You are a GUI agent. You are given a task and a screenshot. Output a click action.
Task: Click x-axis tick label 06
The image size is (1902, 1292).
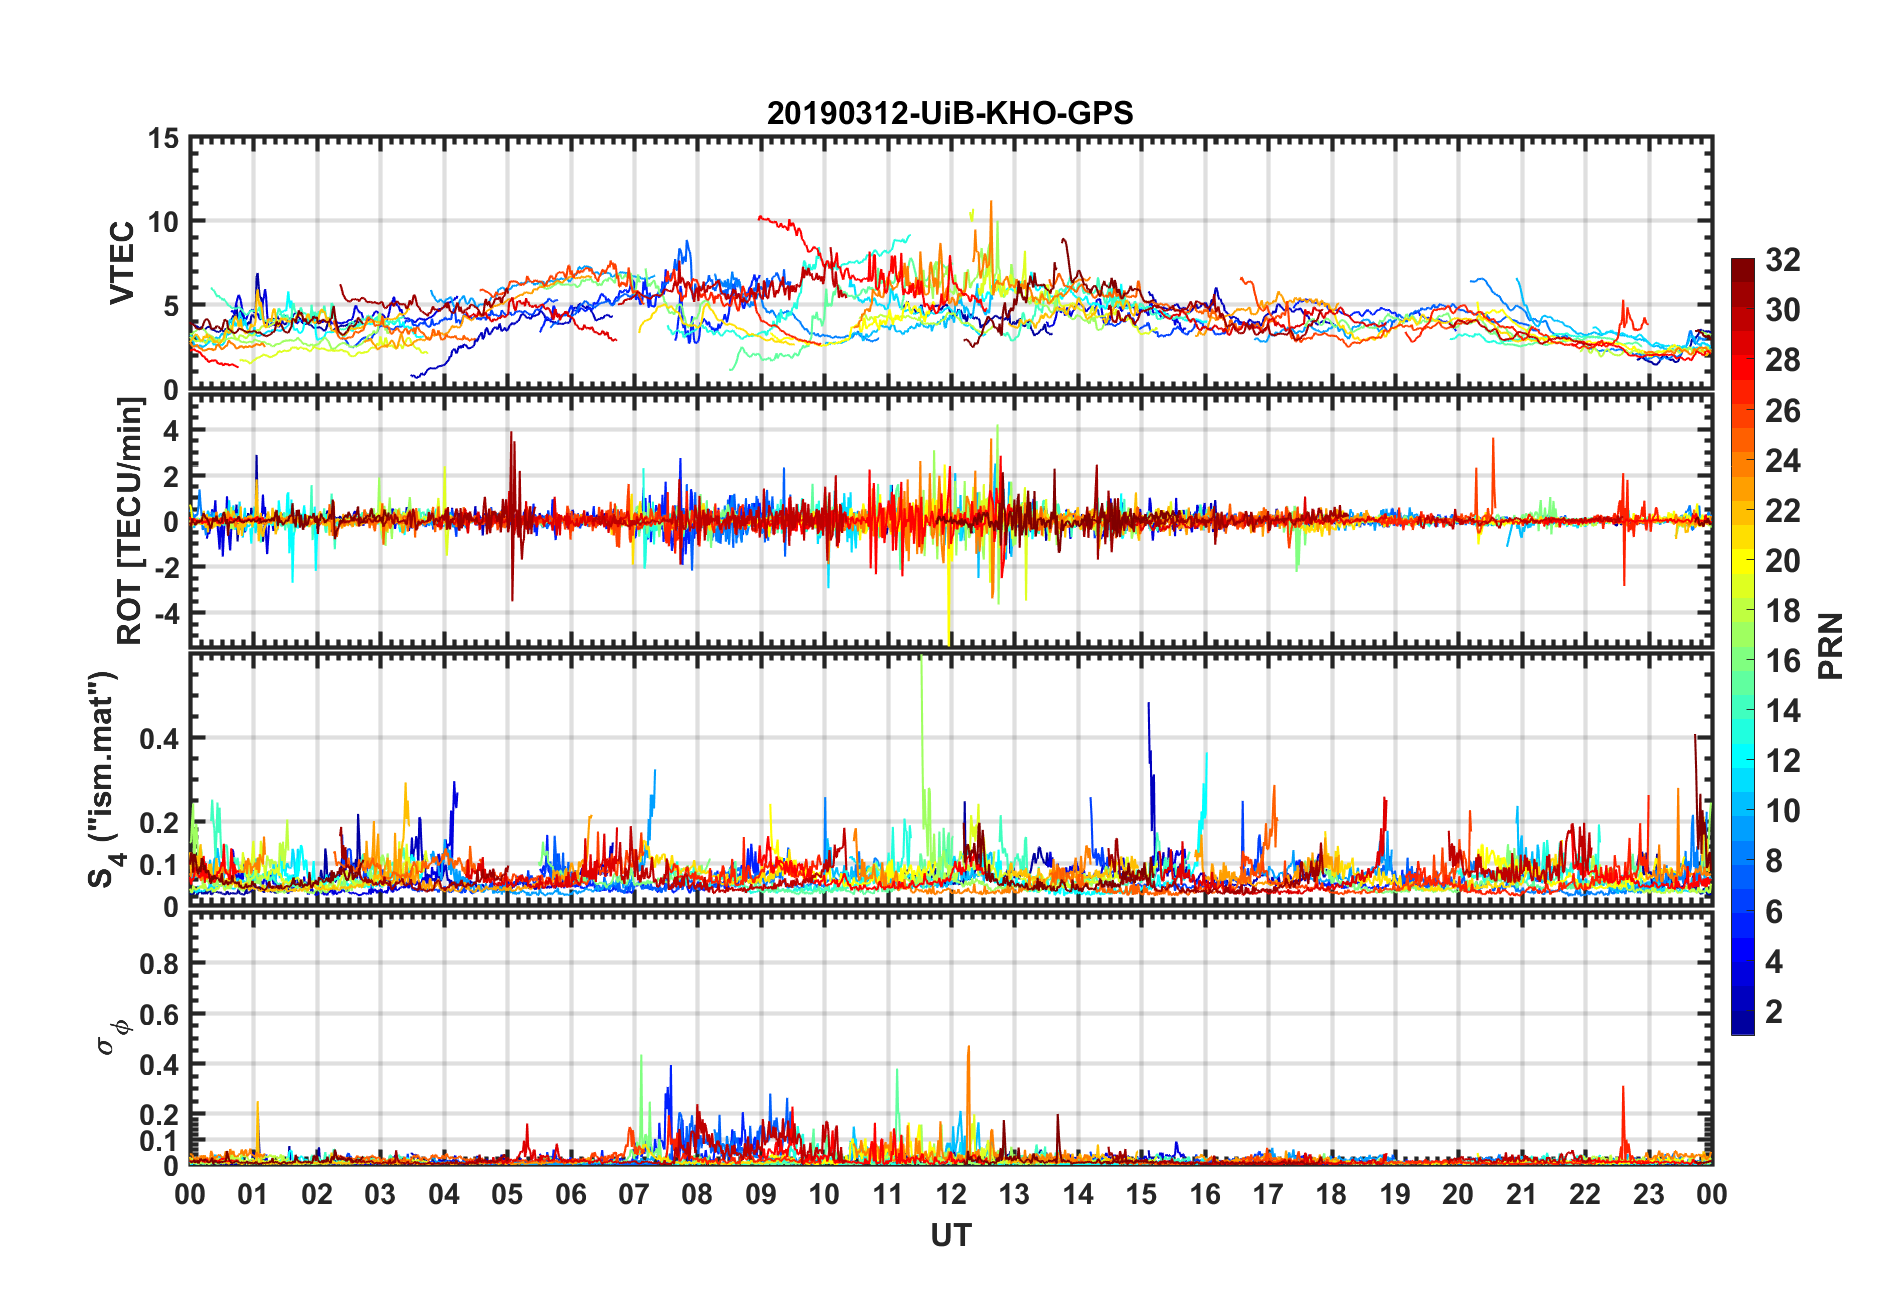(x=570, y=1194)
